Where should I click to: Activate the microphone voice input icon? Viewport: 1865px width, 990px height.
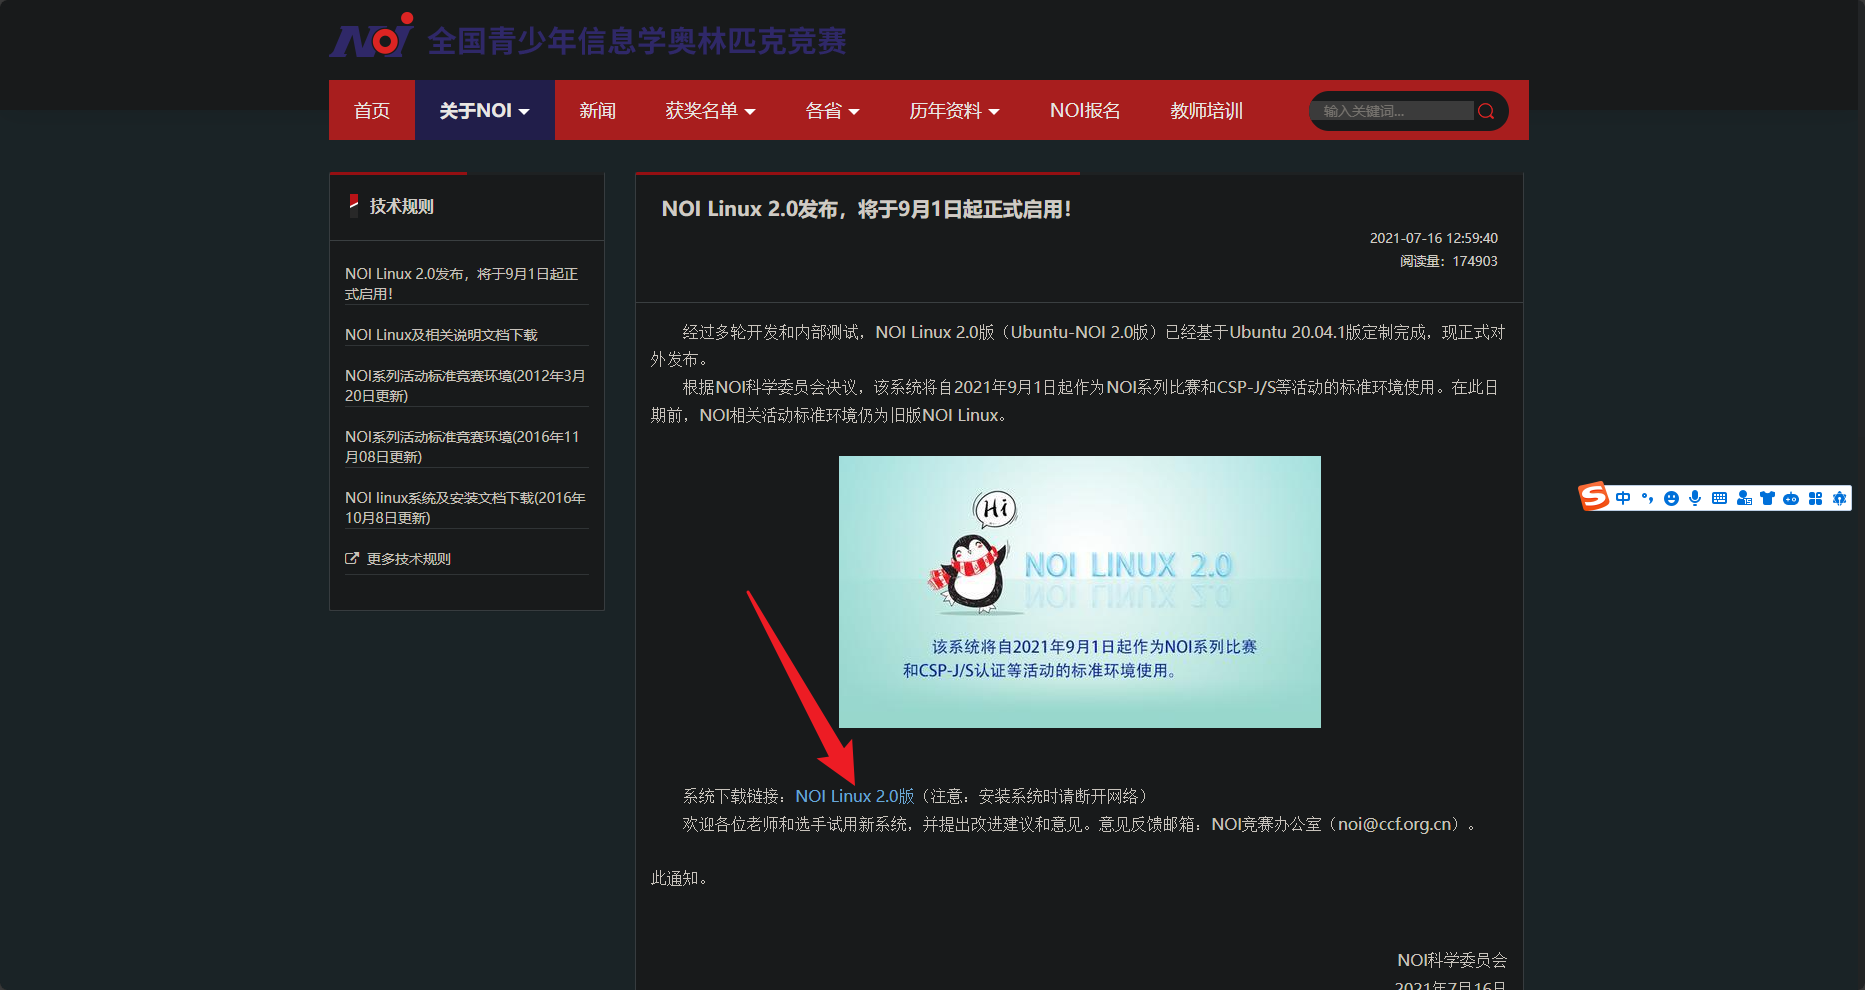click(x=1695, y=498)
